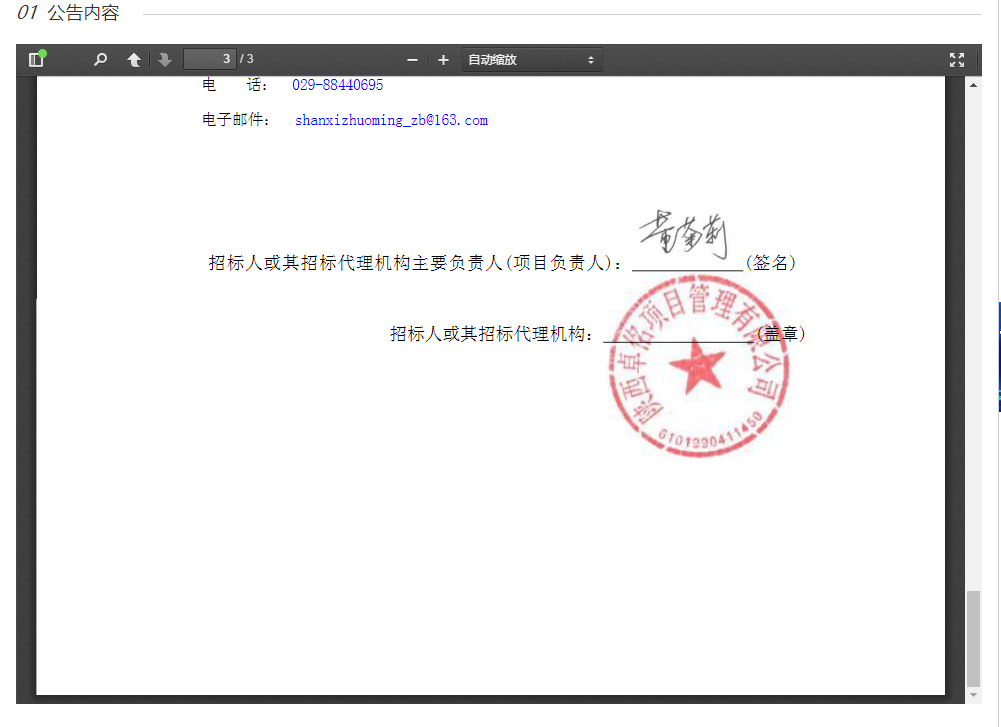Click the vertical scrollbar thumb
Viewport: 1001px width, 727px height.
tap(973, 635)
